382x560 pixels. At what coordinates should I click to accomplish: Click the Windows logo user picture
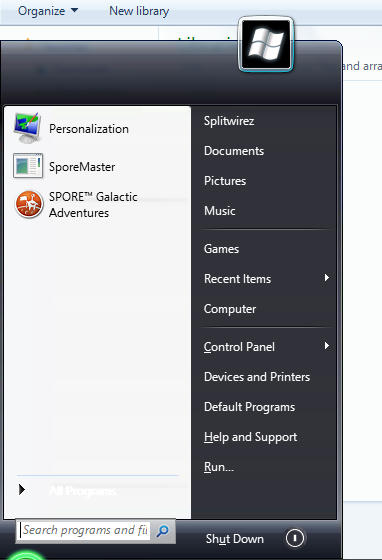(x=266, y=44)
